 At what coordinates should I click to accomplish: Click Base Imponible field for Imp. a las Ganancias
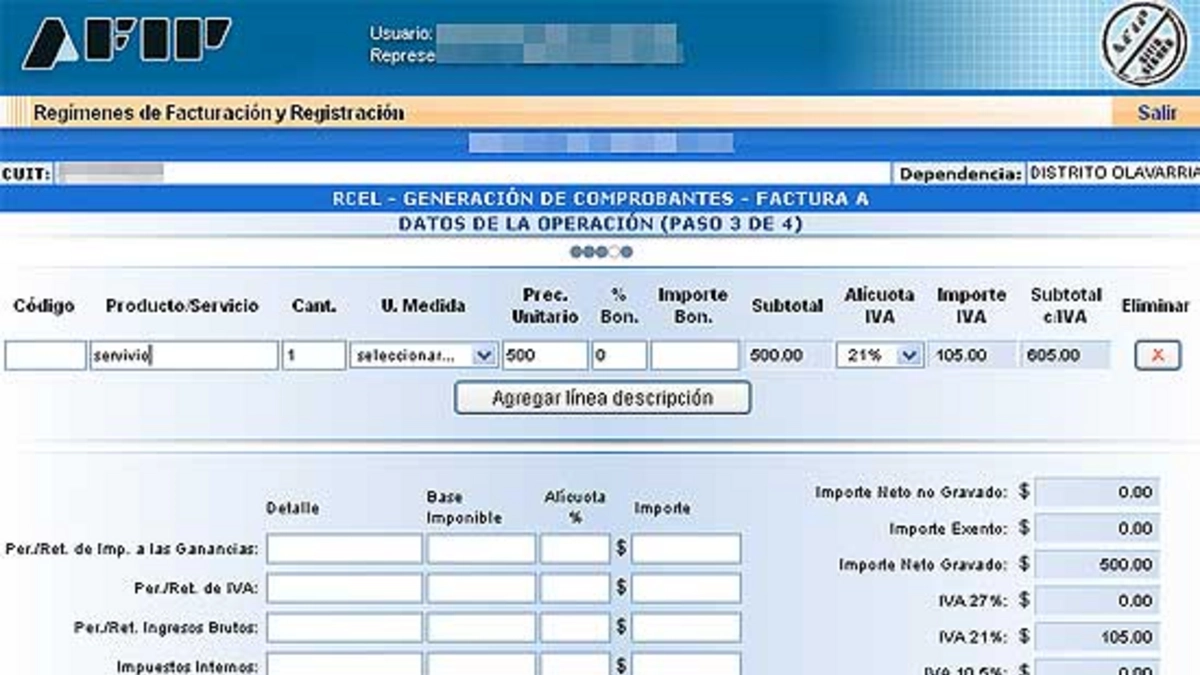point(481,548)
